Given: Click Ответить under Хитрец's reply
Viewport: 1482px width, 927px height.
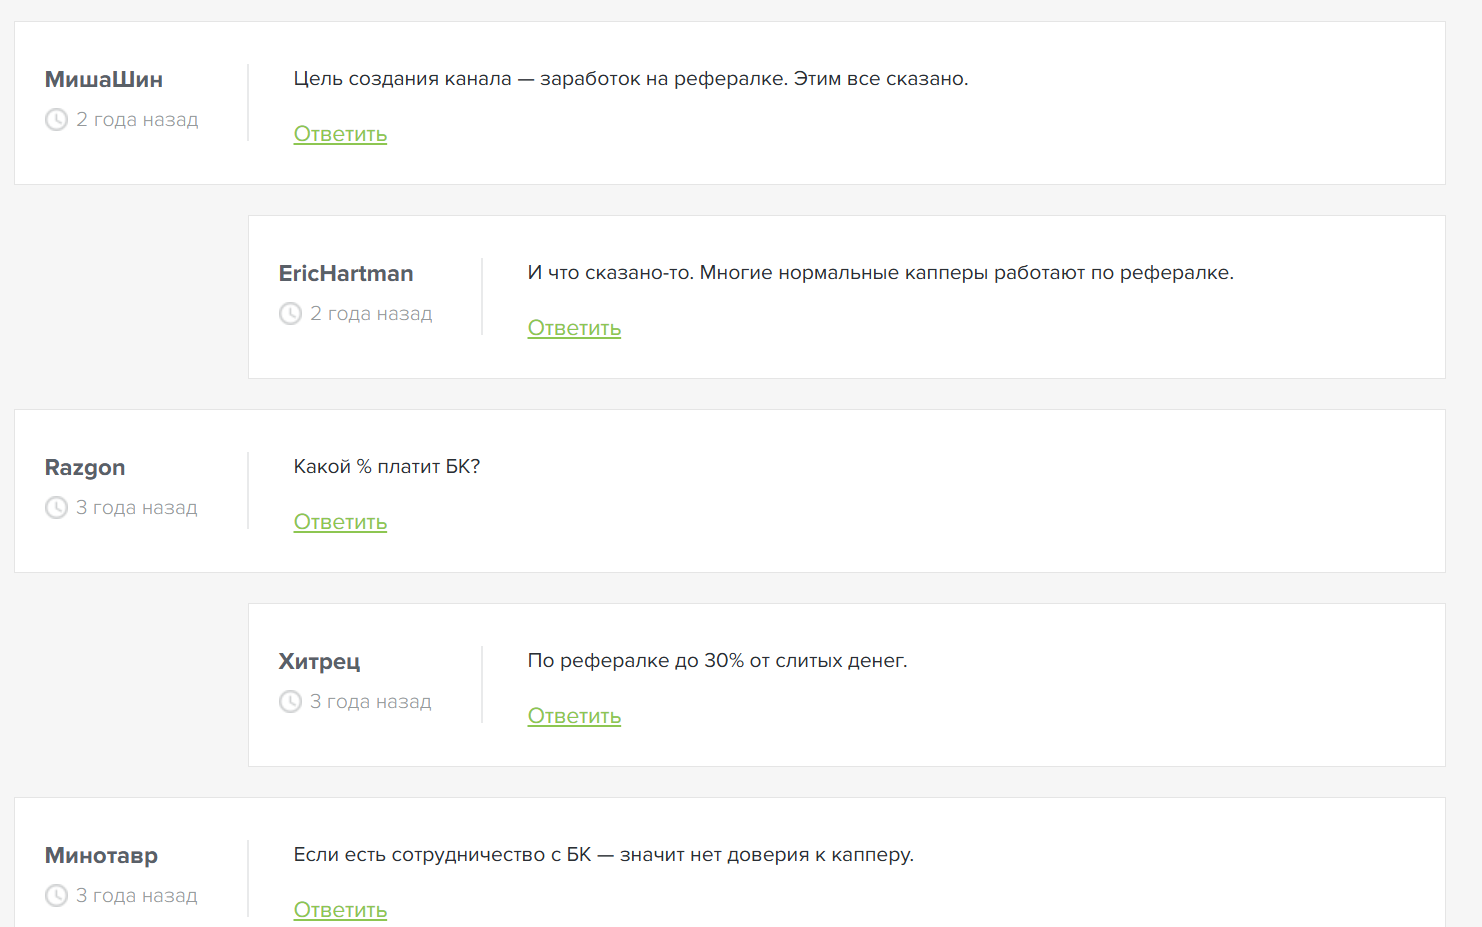Looking at the screenshot, I should click(574, 716).
